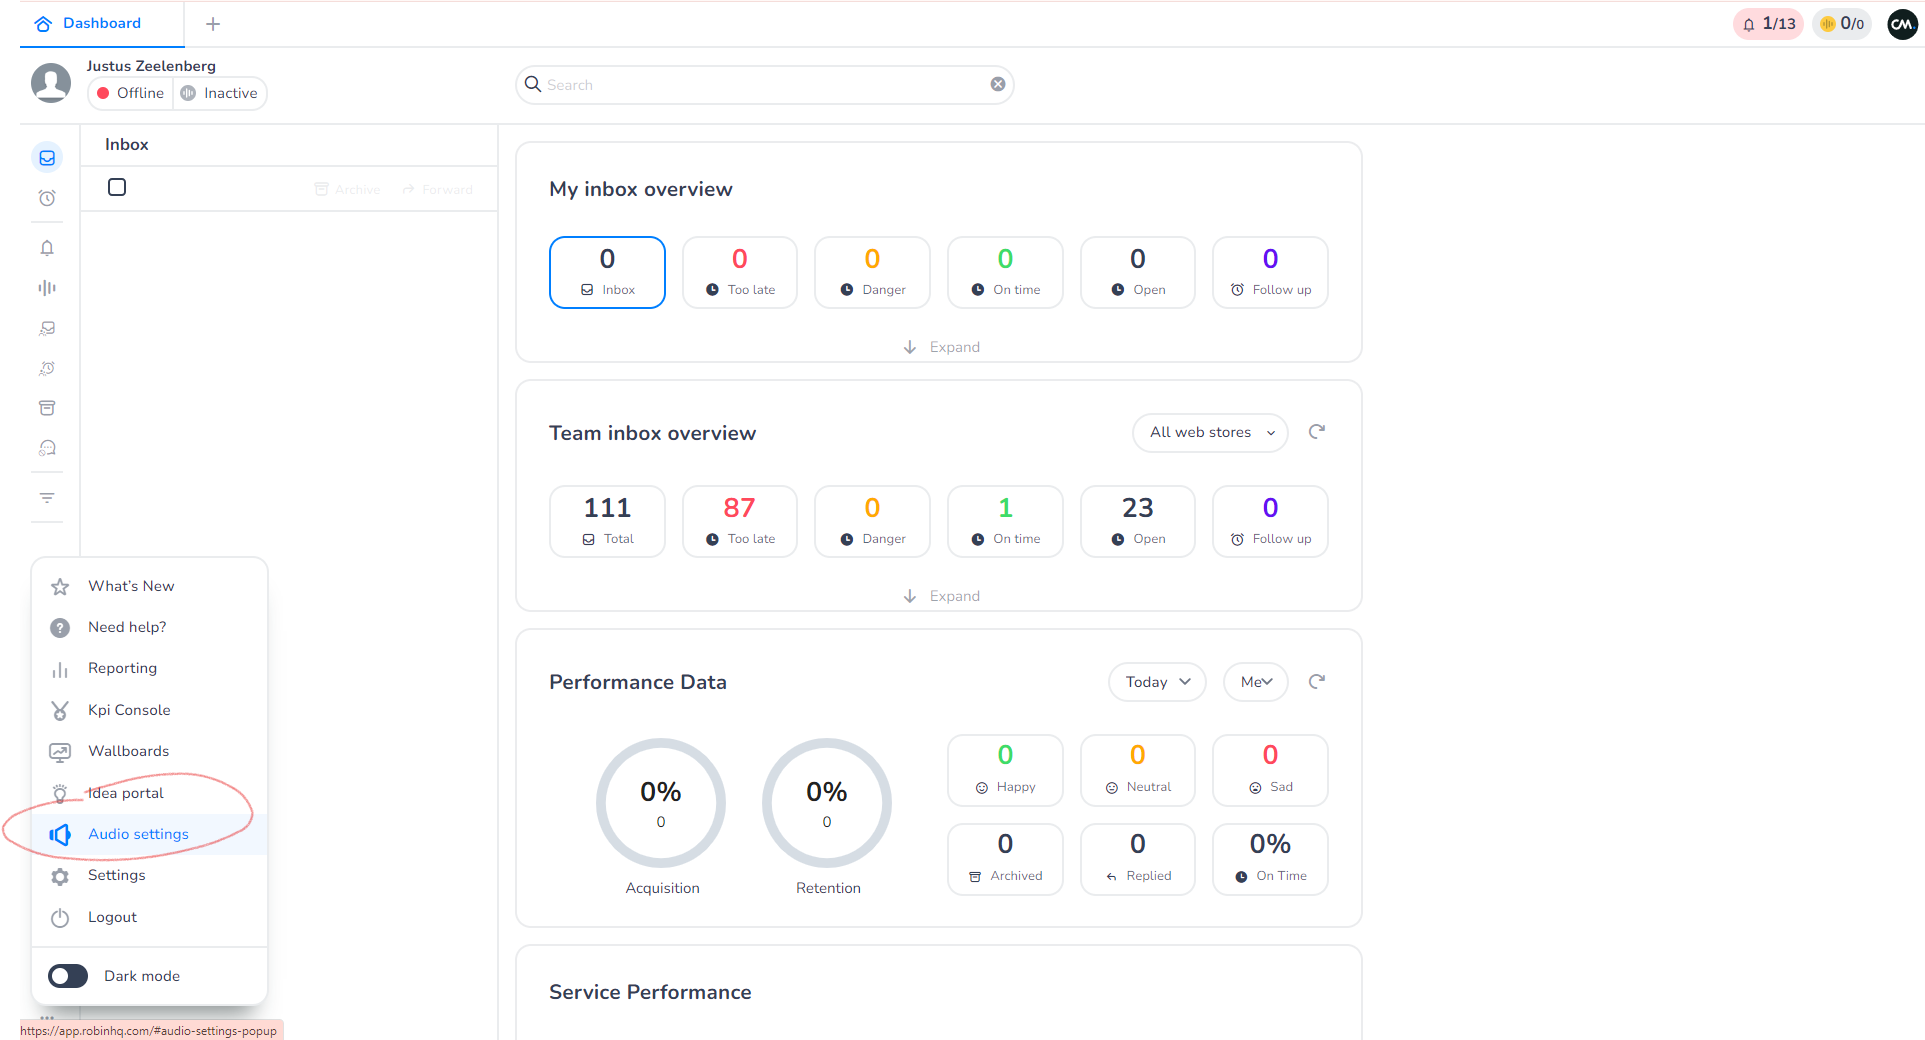Click the Too late team inbox card
Image resolution: width=1925 pixels, height=1040 pixels.
point(739,521)
